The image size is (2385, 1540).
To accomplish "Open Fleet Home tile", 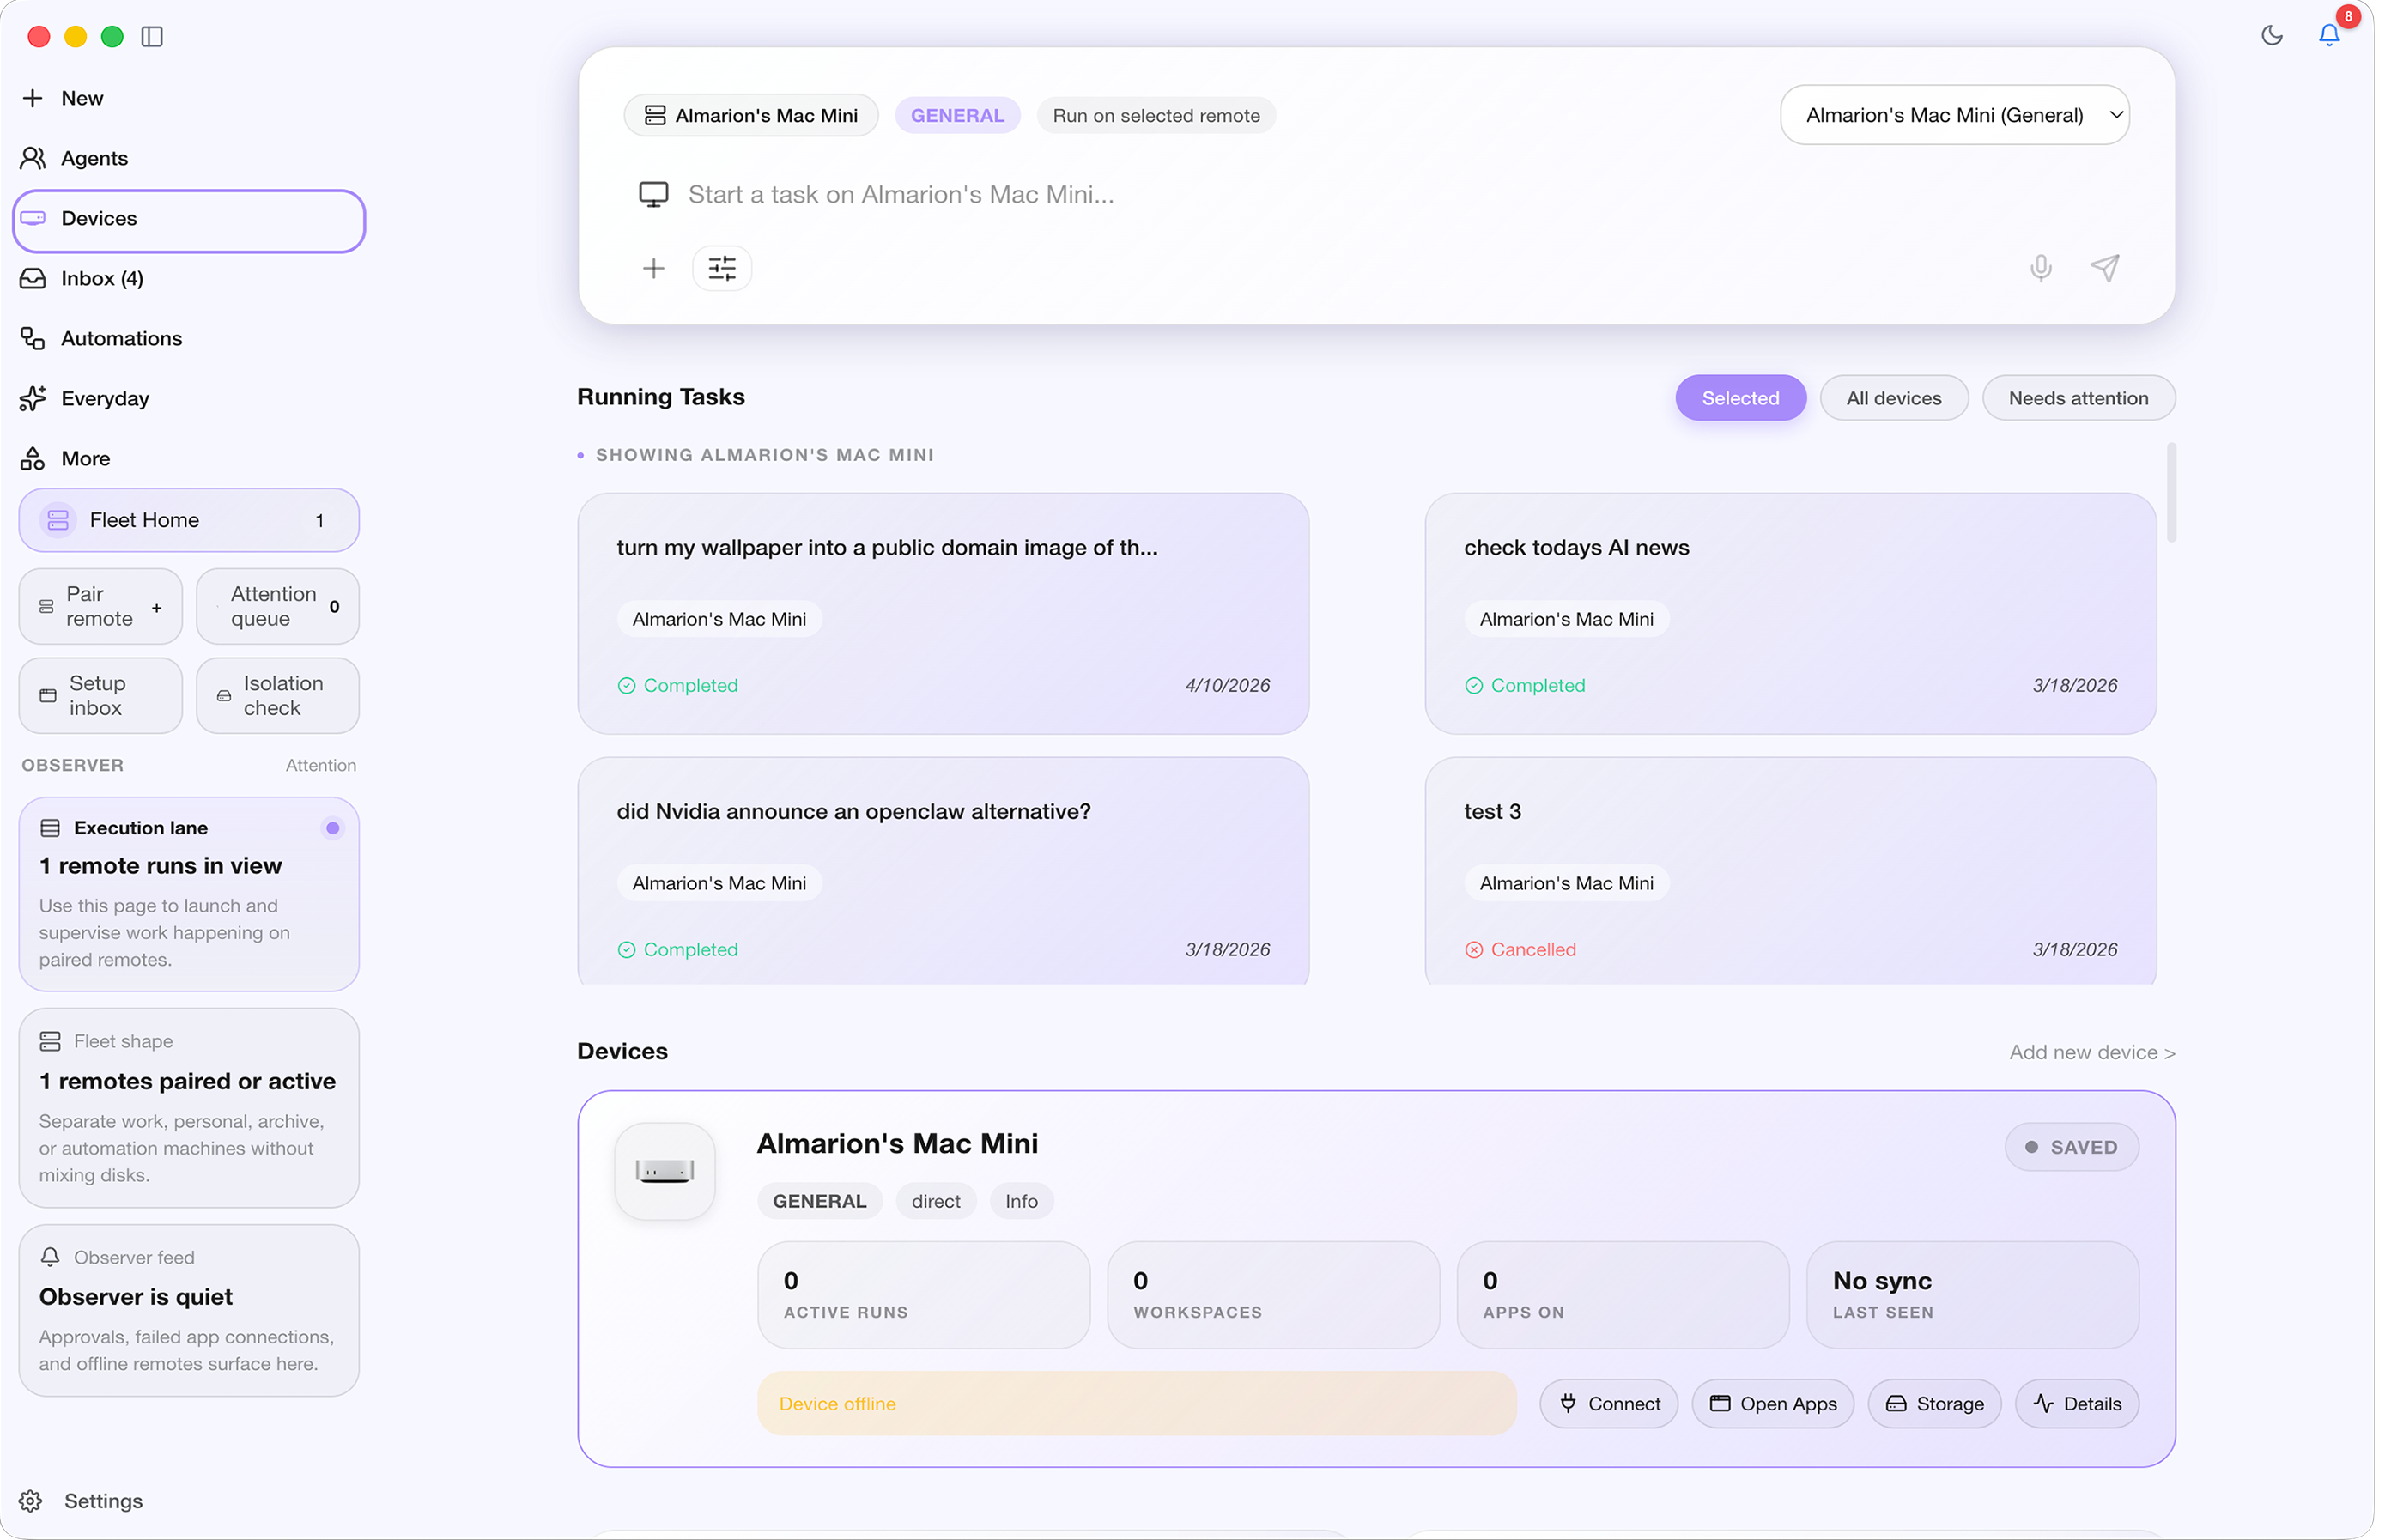I will 189,520.
